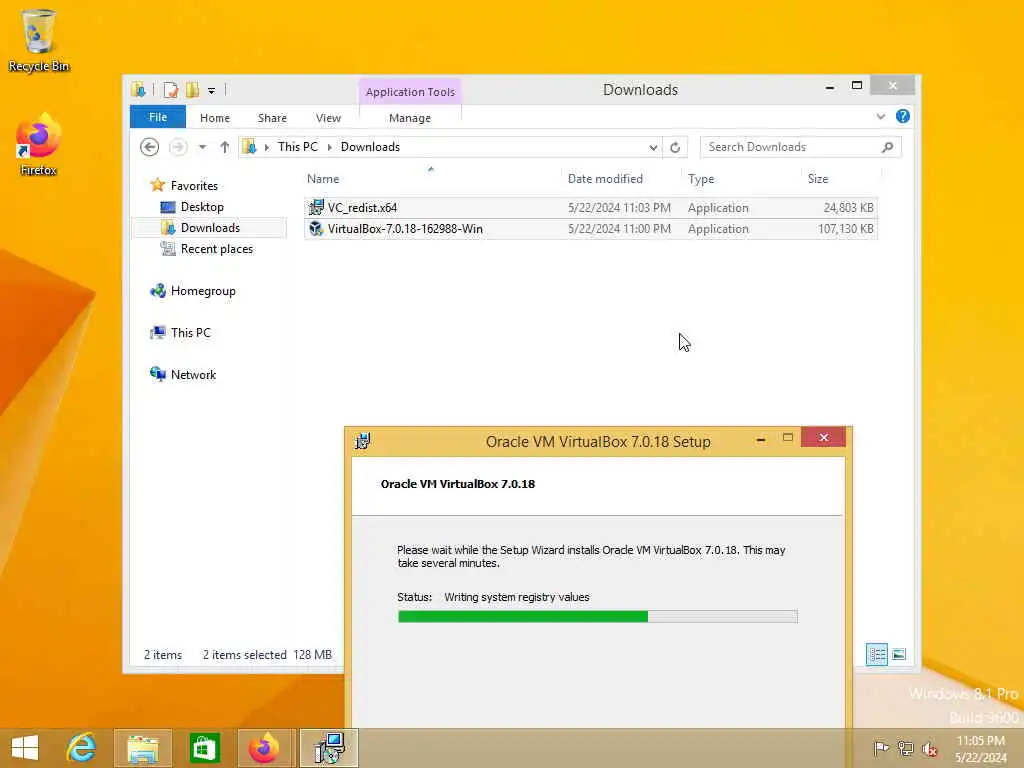Open the Customize Quick Access Toolbar arrow
Image resolution: width=1024 pixels, height=768 pixels.
(x=212, y=91)
